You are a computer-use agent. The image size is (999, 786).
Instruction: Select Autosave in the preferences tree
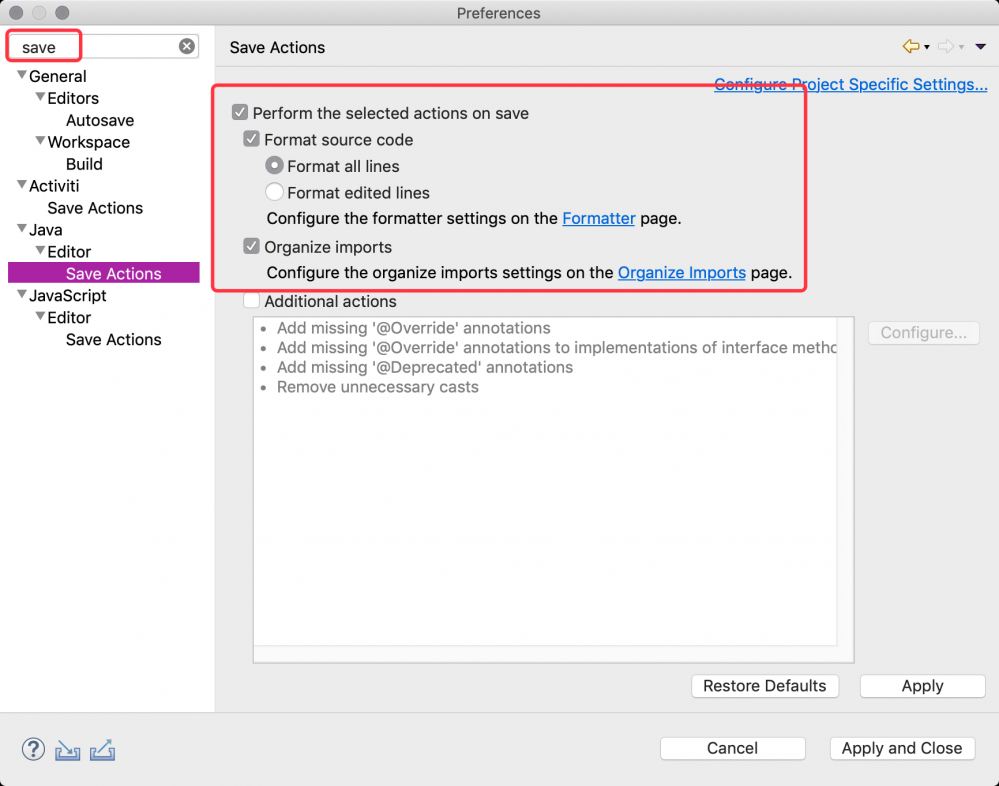coord(100,120)
